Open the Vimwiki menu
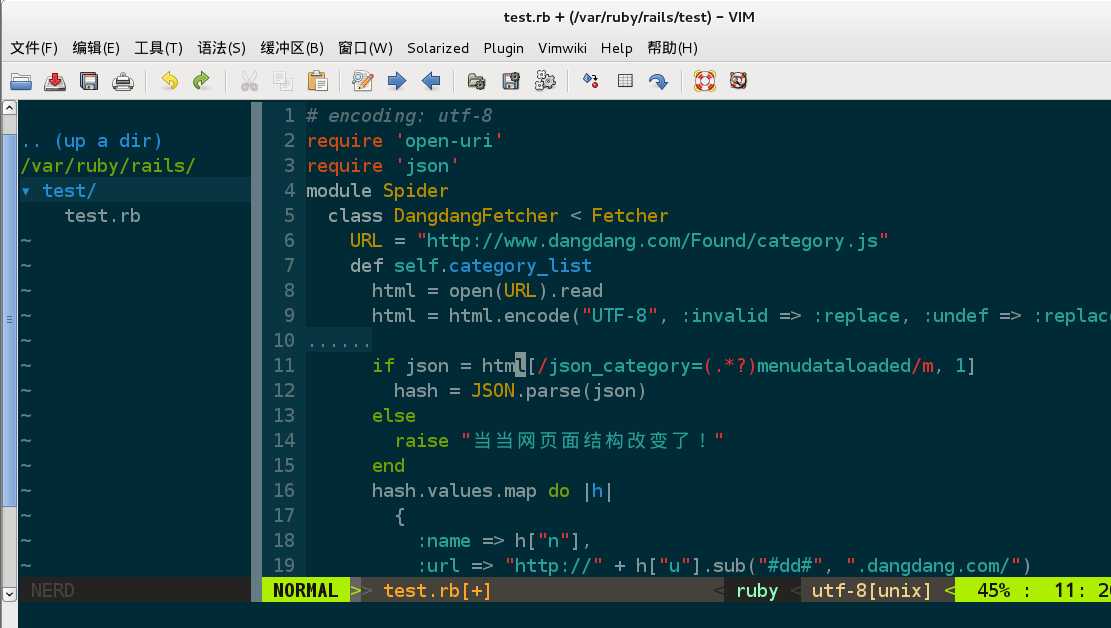The width and height of the screenshot is (1111, 628). click(563, 48)
